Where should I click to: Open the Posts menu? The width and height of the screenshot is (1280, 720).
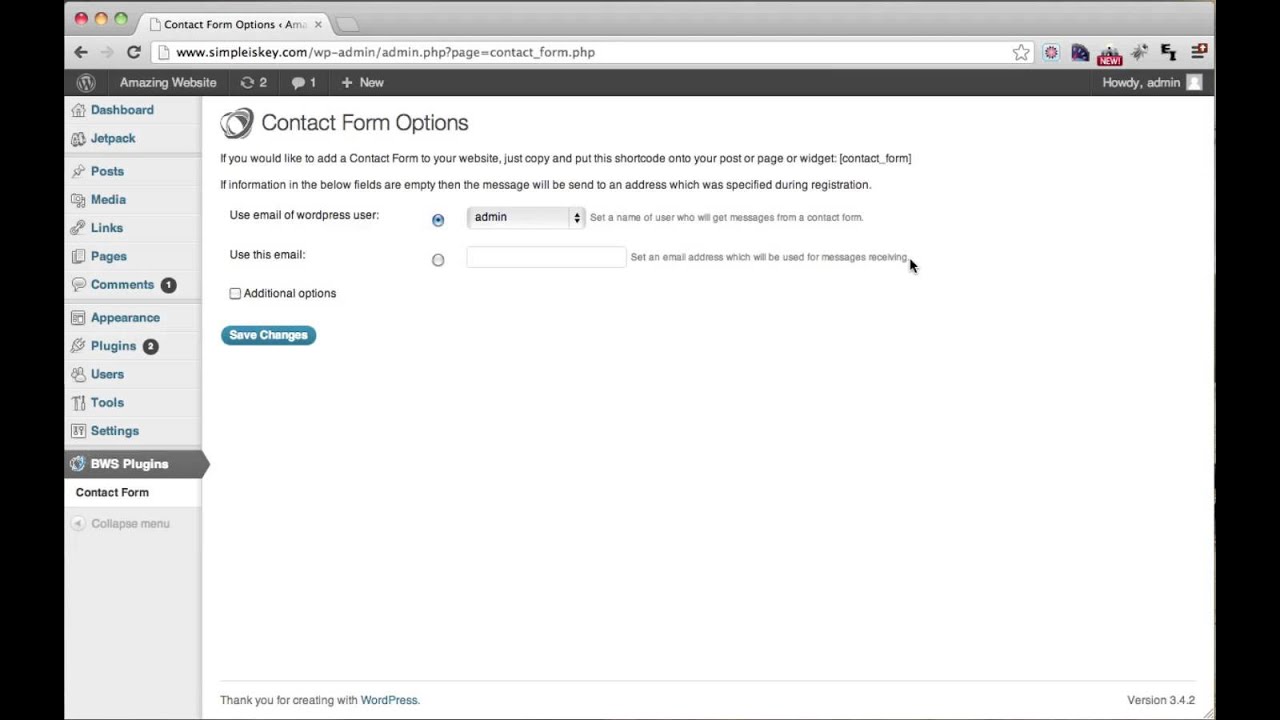coord(107,171)
